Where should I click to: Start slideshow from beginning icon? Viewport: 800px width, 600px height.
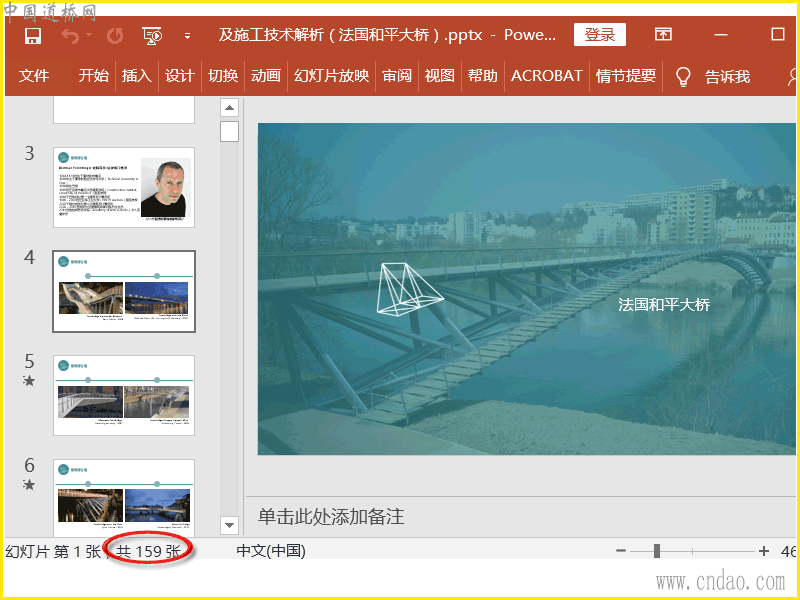coord(152,36)
